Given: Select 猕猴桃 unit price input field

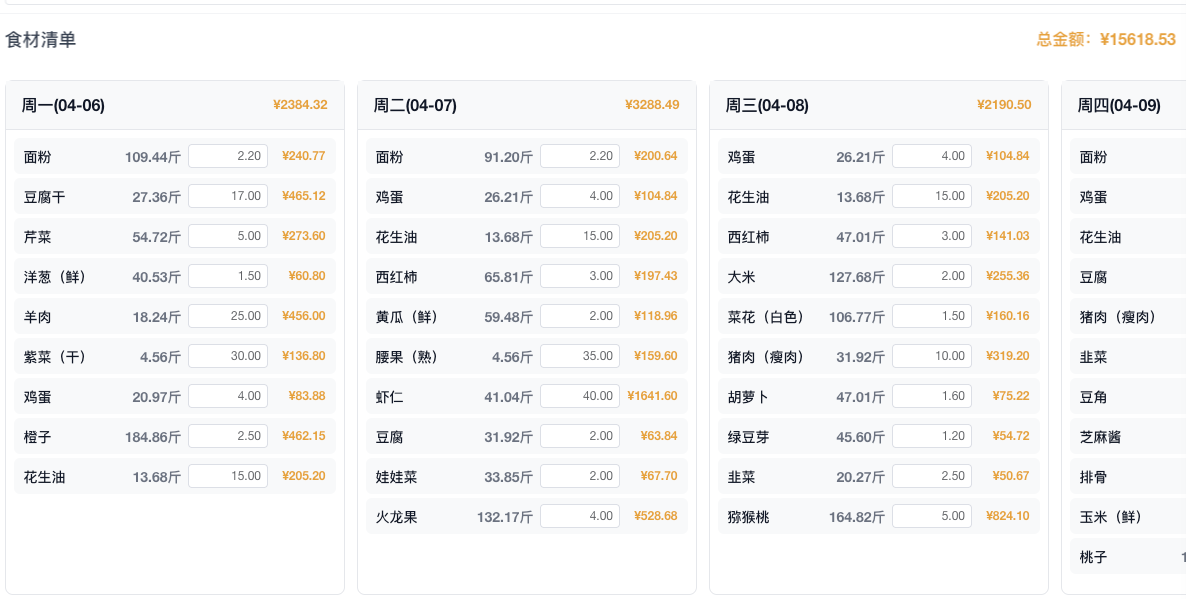Looking at the screenshot, I should click(931, 516).
